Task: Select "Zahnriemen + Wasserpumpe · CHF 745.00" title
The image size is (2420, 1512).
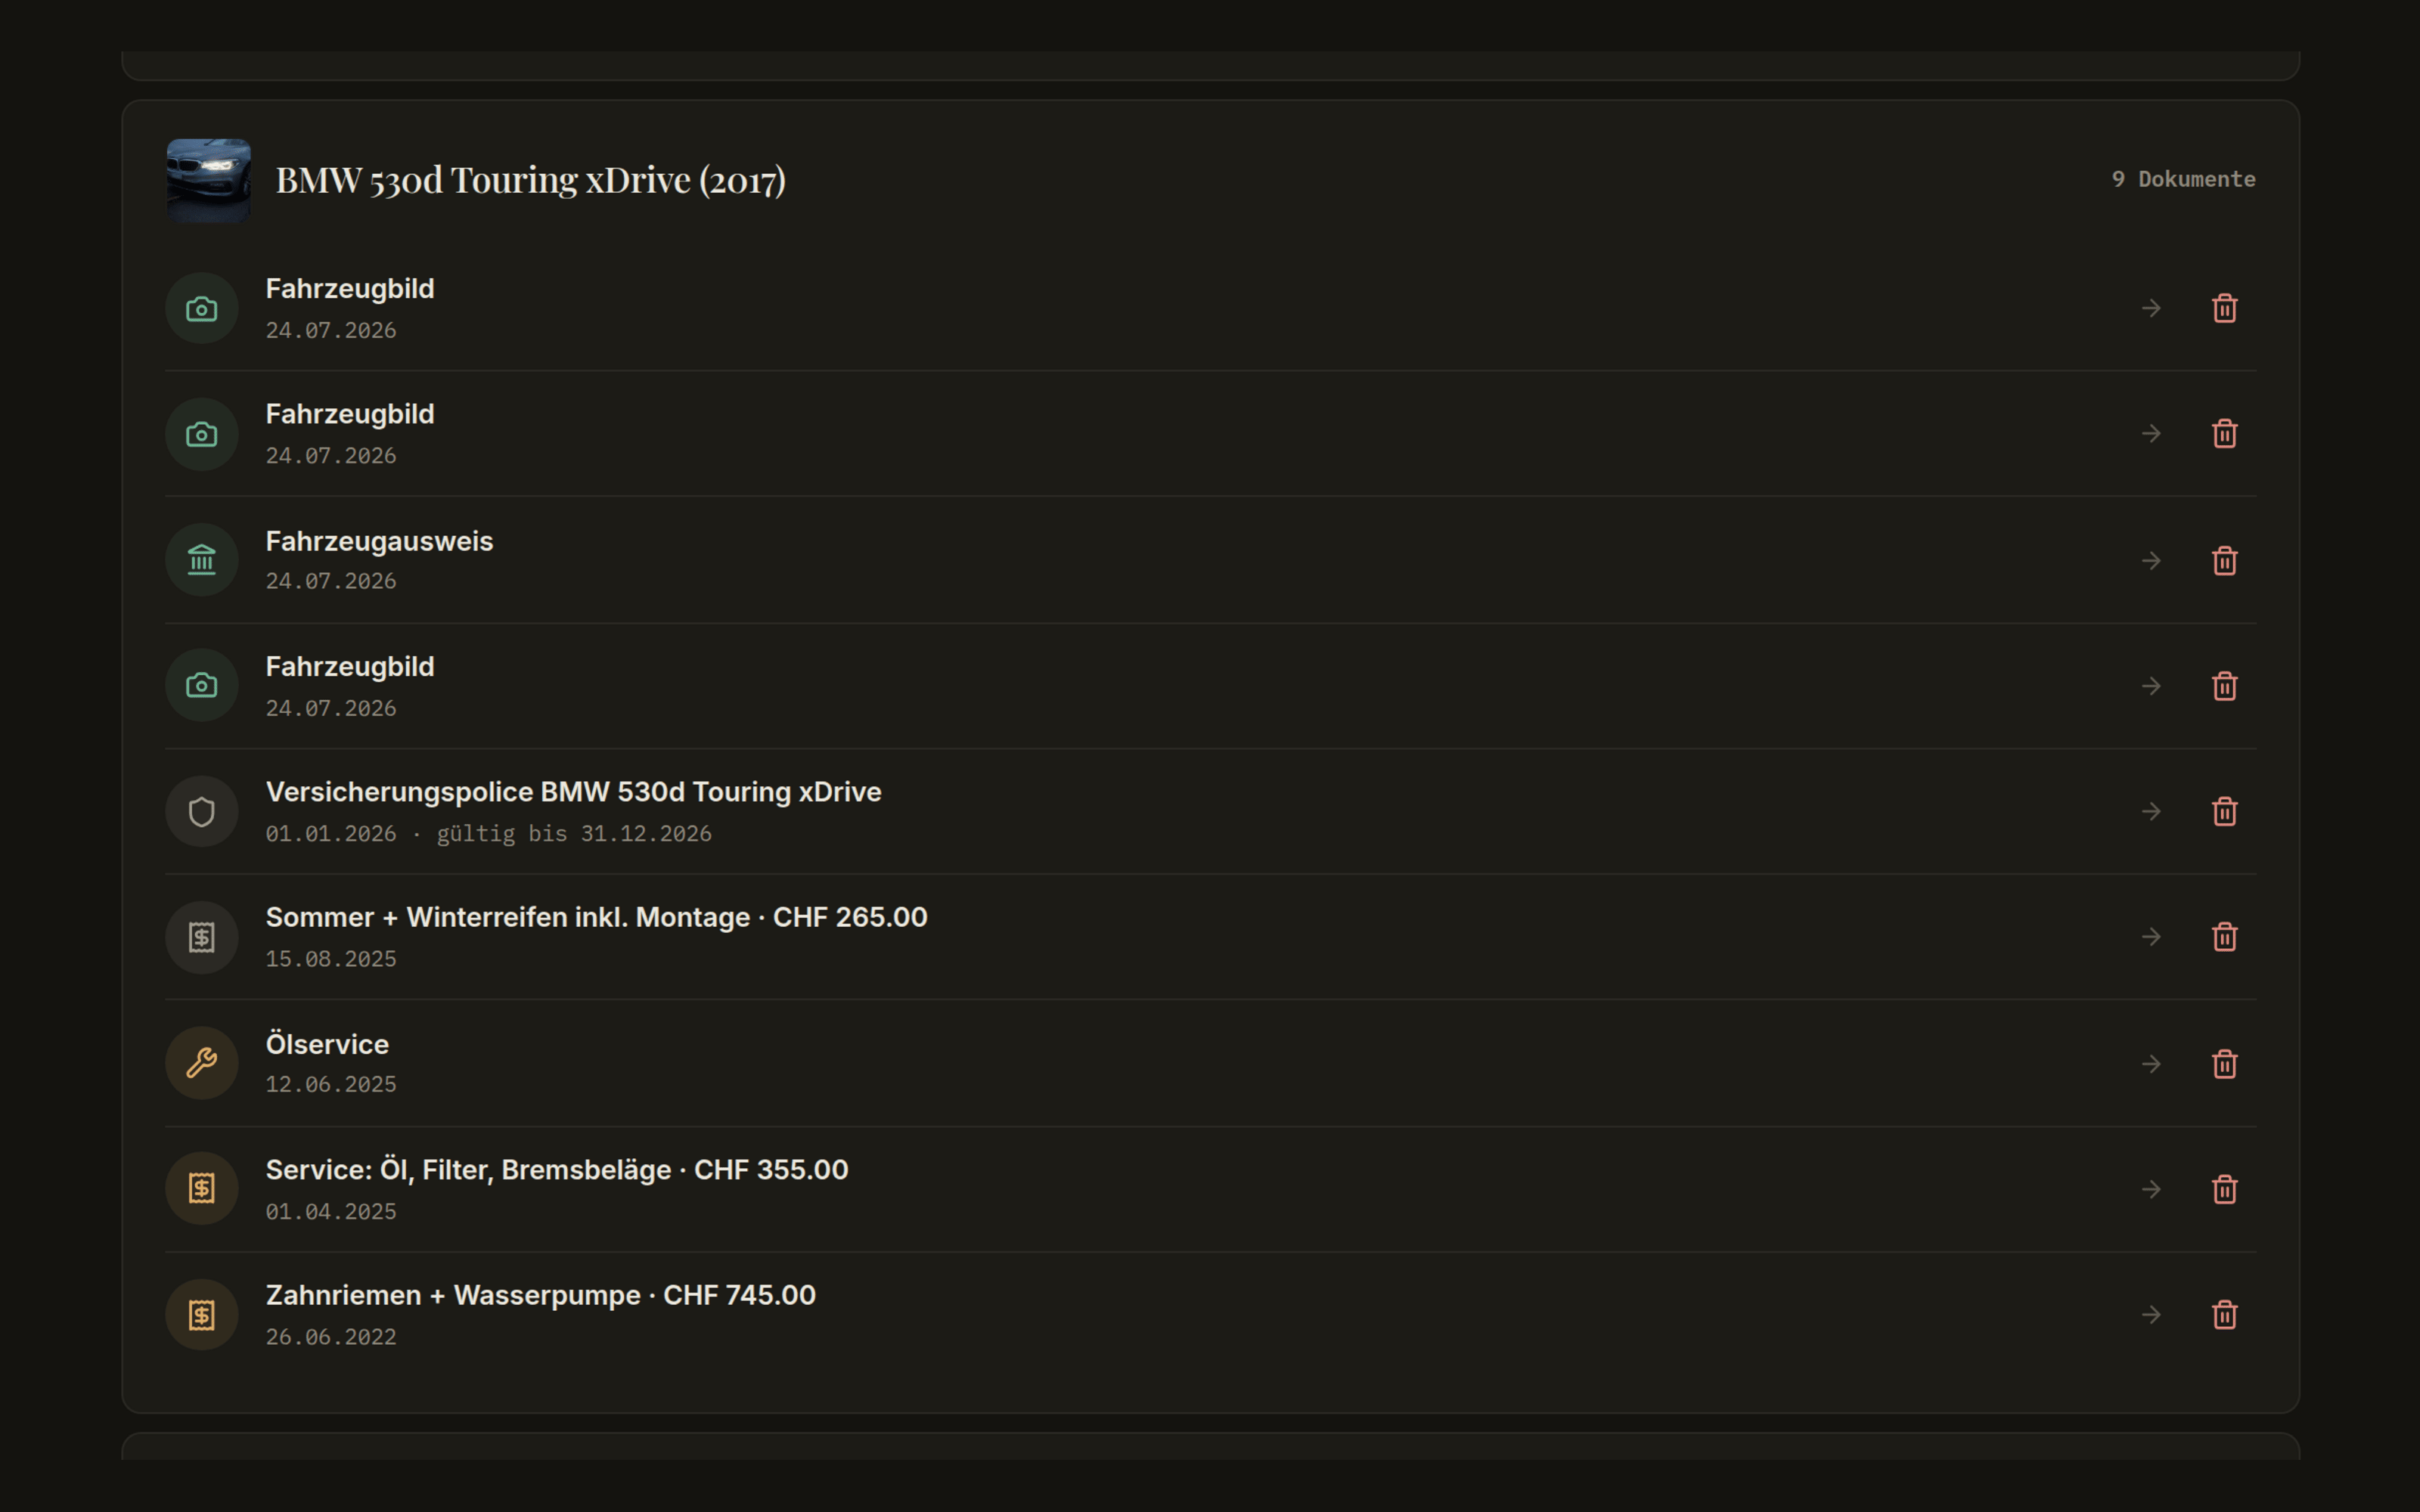Action: click(540, 1295)
